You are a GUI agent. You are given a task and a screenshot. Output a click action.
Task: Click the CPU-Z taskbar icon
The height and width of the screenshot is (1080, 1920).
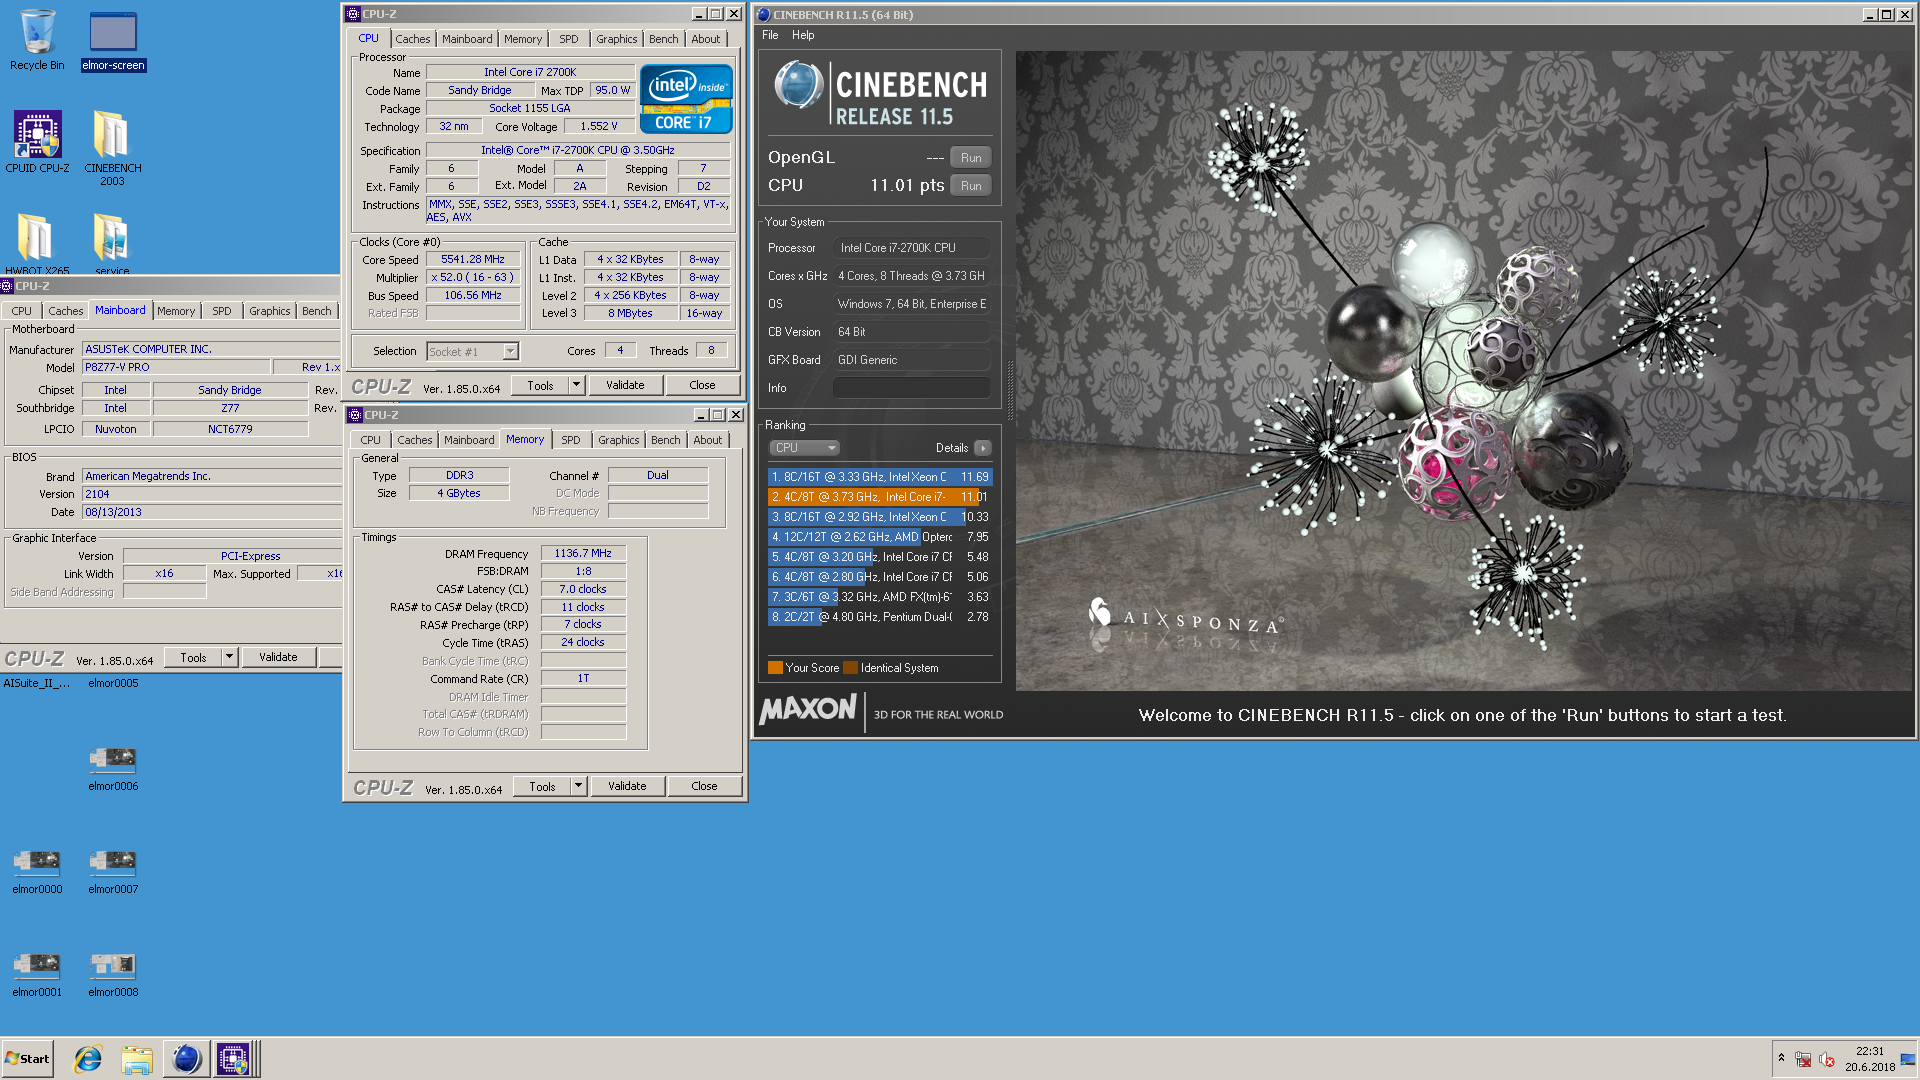[234, 1059]
